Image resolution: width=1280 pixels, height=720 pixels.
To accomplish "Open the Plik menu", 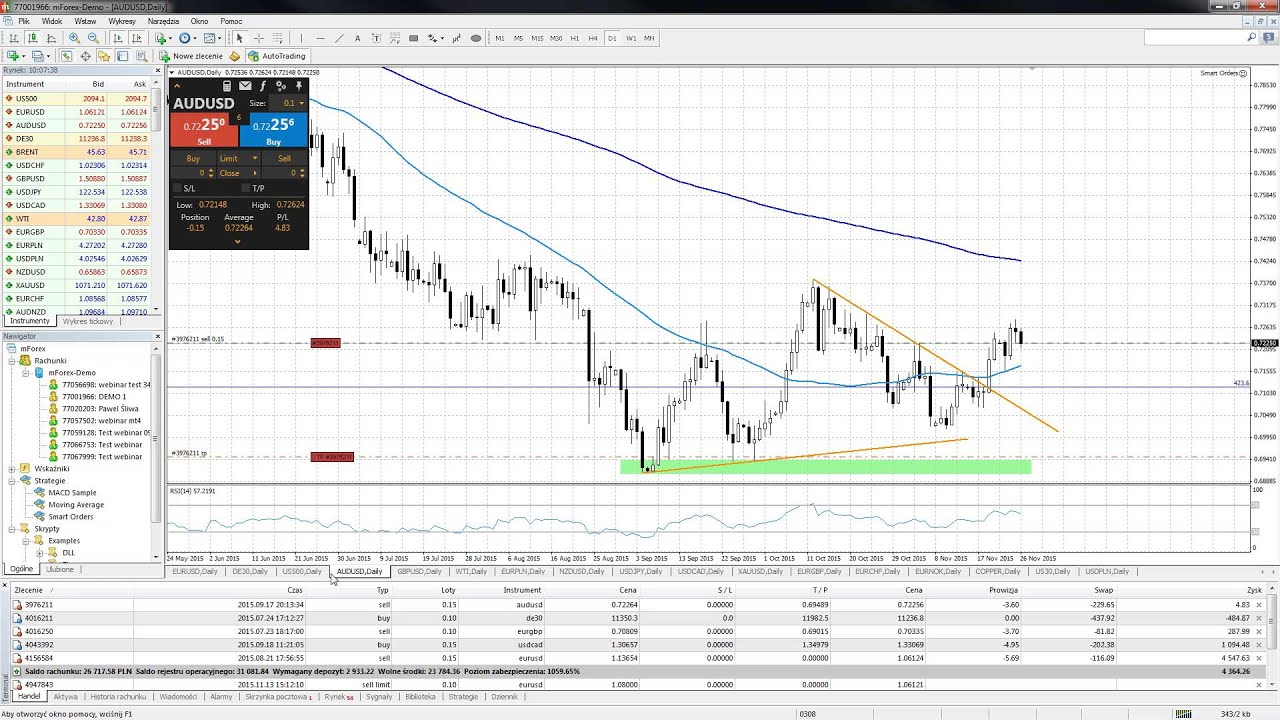I will point(23,21).
